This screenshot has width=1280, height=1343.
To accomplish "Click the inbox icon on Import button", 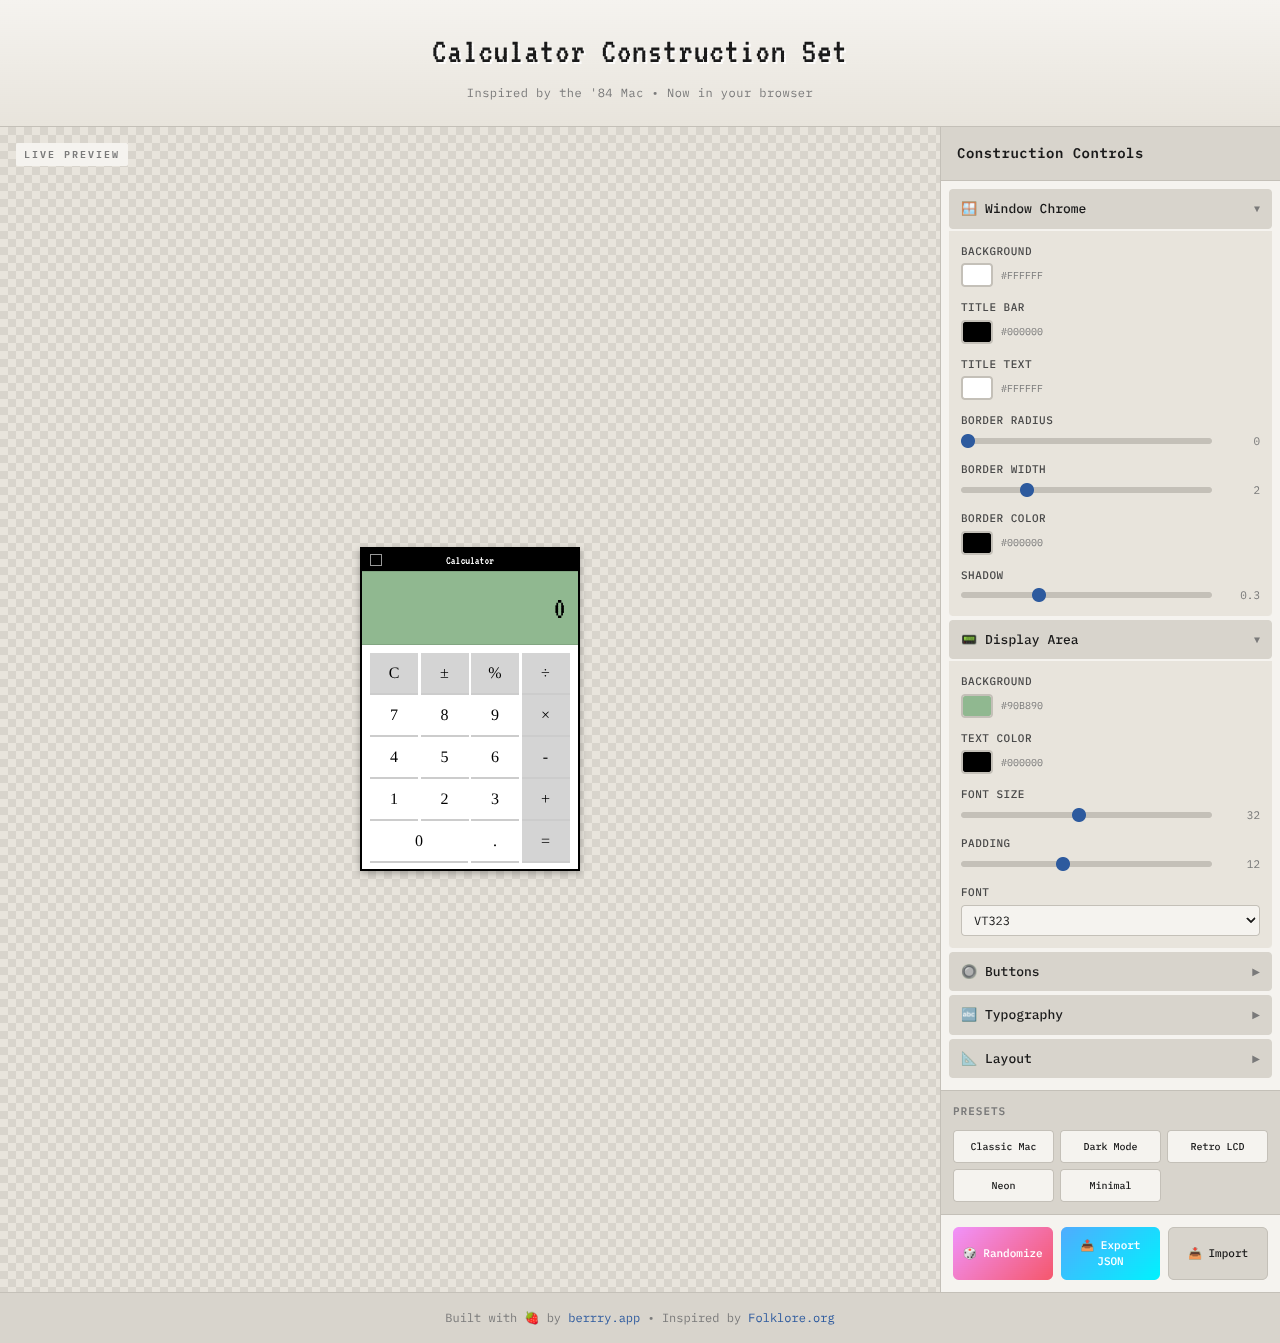I will tap(1196, 1253).
